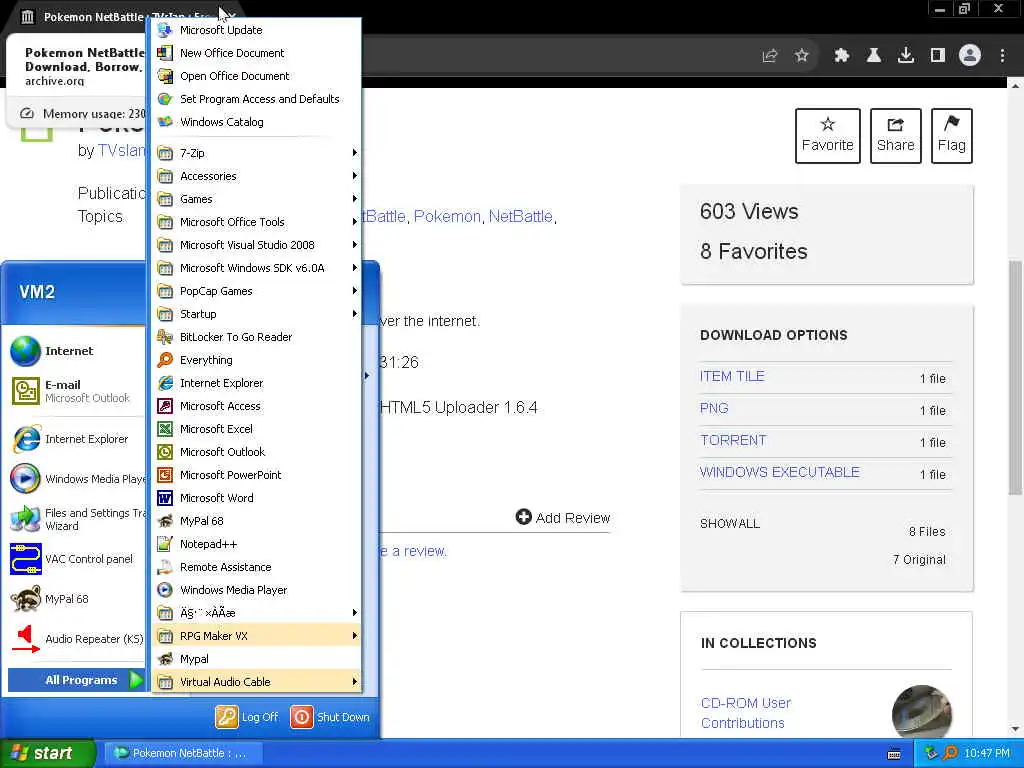Expand PopCap Games folder

pos(257,291)
